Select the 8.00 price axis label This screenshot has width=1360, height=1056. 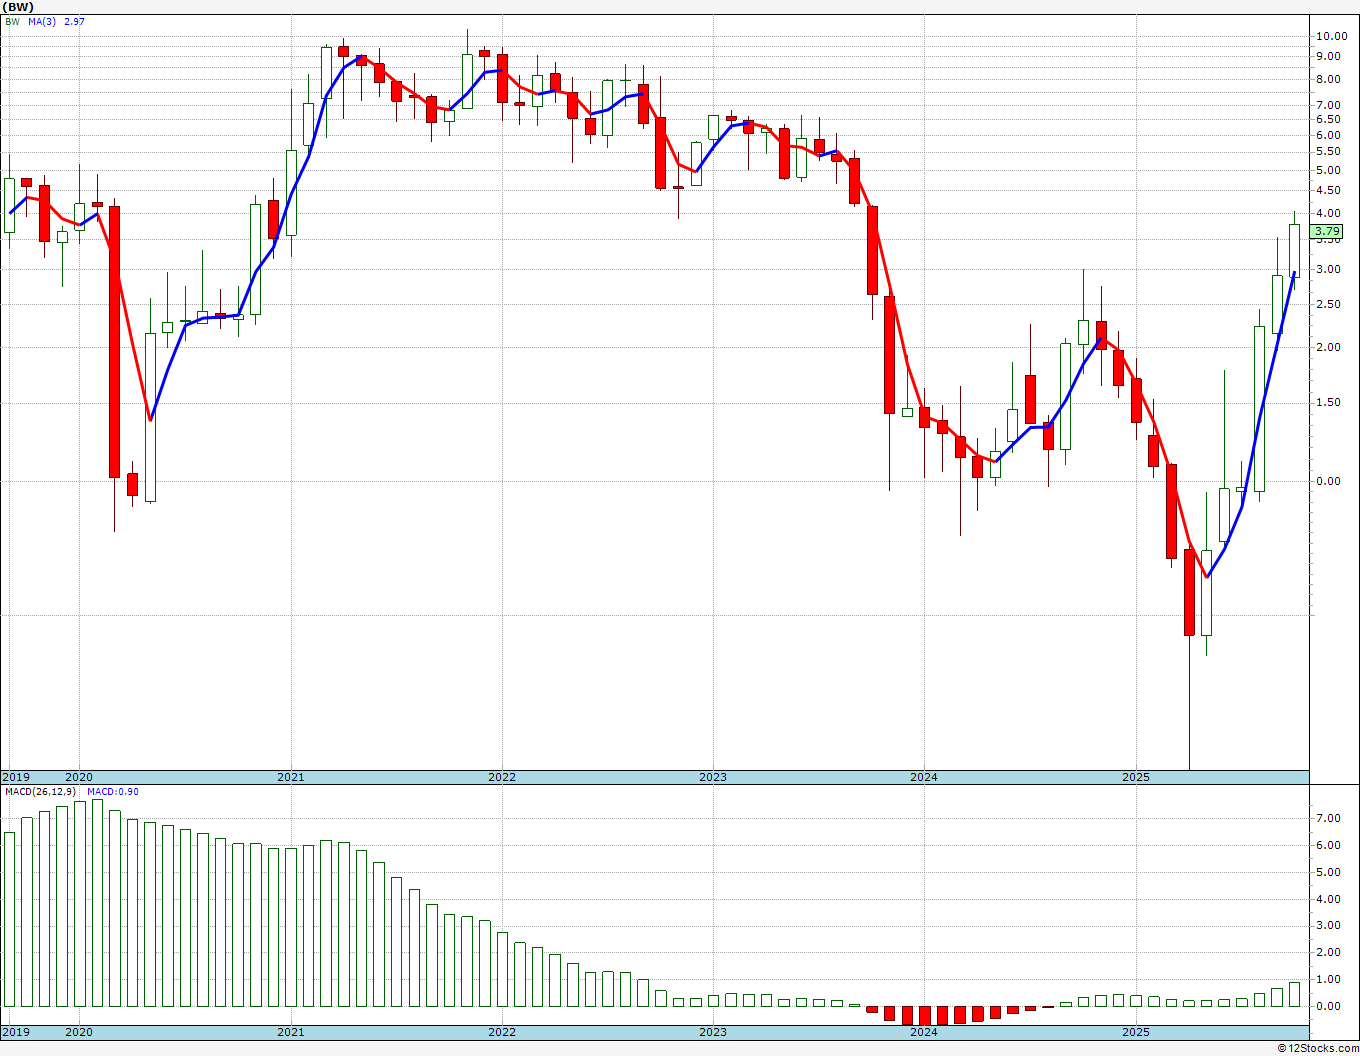[x=1328, y=80]
